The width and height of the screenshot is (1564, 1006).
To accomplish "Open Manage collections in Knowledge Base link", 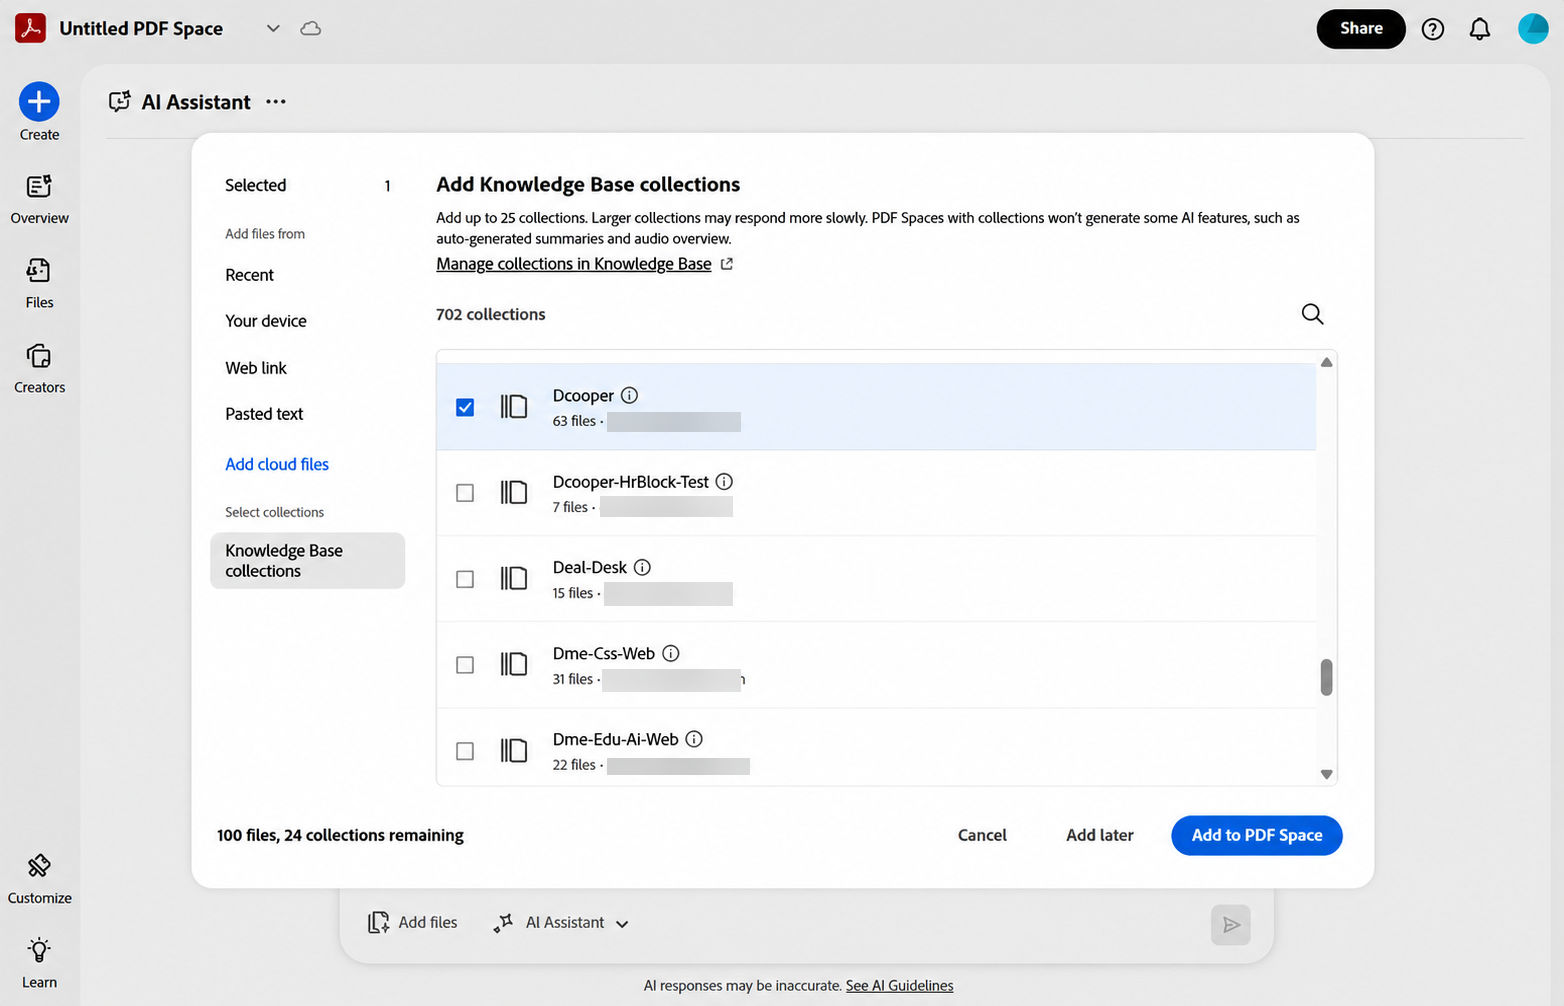I will tap(574, 264).
